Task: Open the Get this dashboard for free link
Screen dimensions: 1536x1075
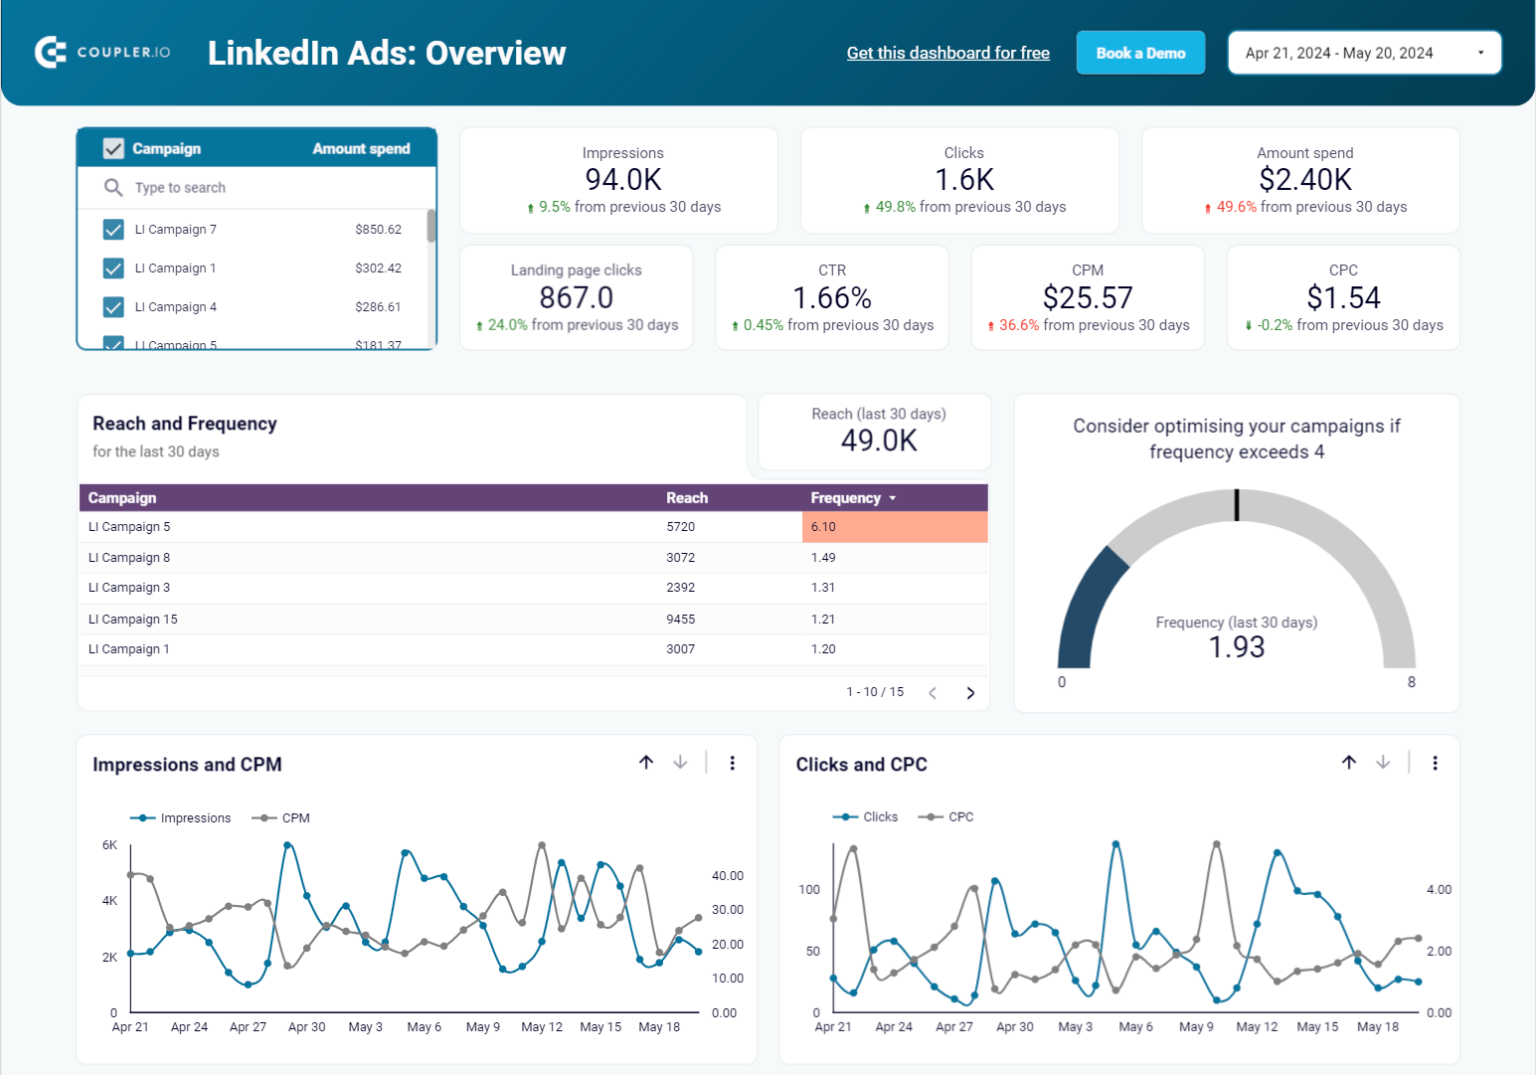Action: pos(948,52)
